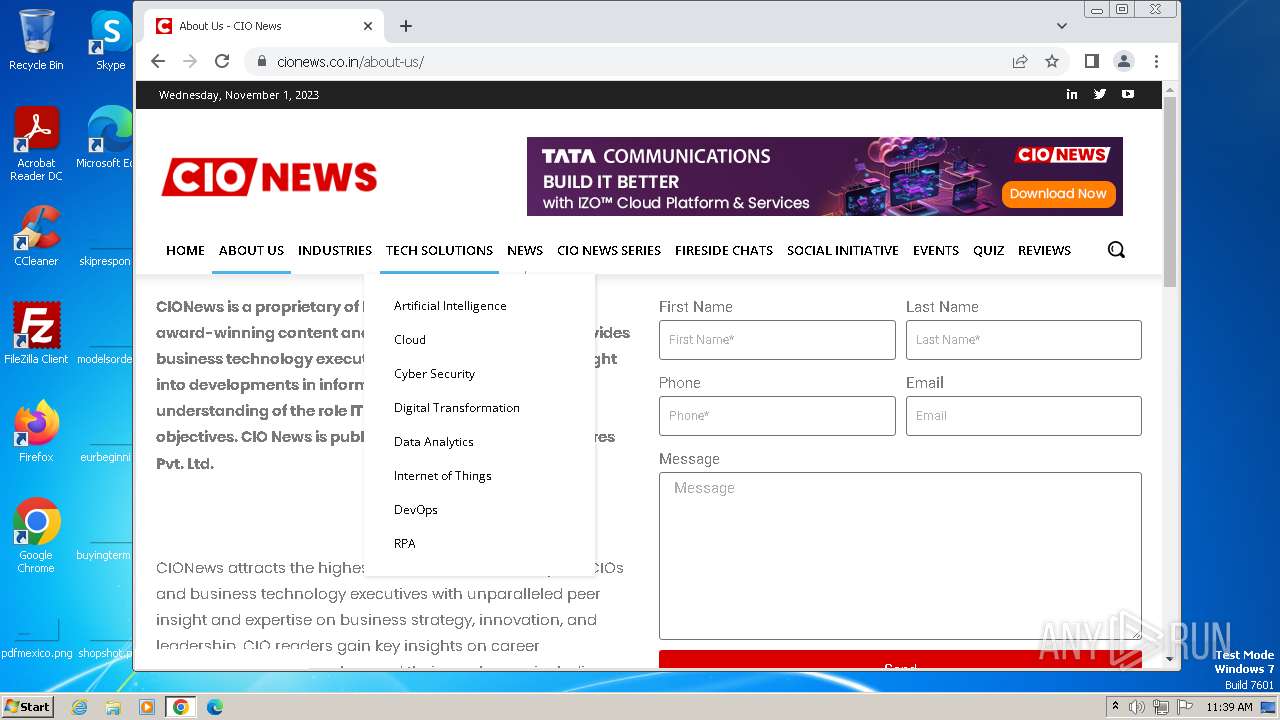
Task: Open Chrome three-dot menu
Action: [x=1156, y=61]
